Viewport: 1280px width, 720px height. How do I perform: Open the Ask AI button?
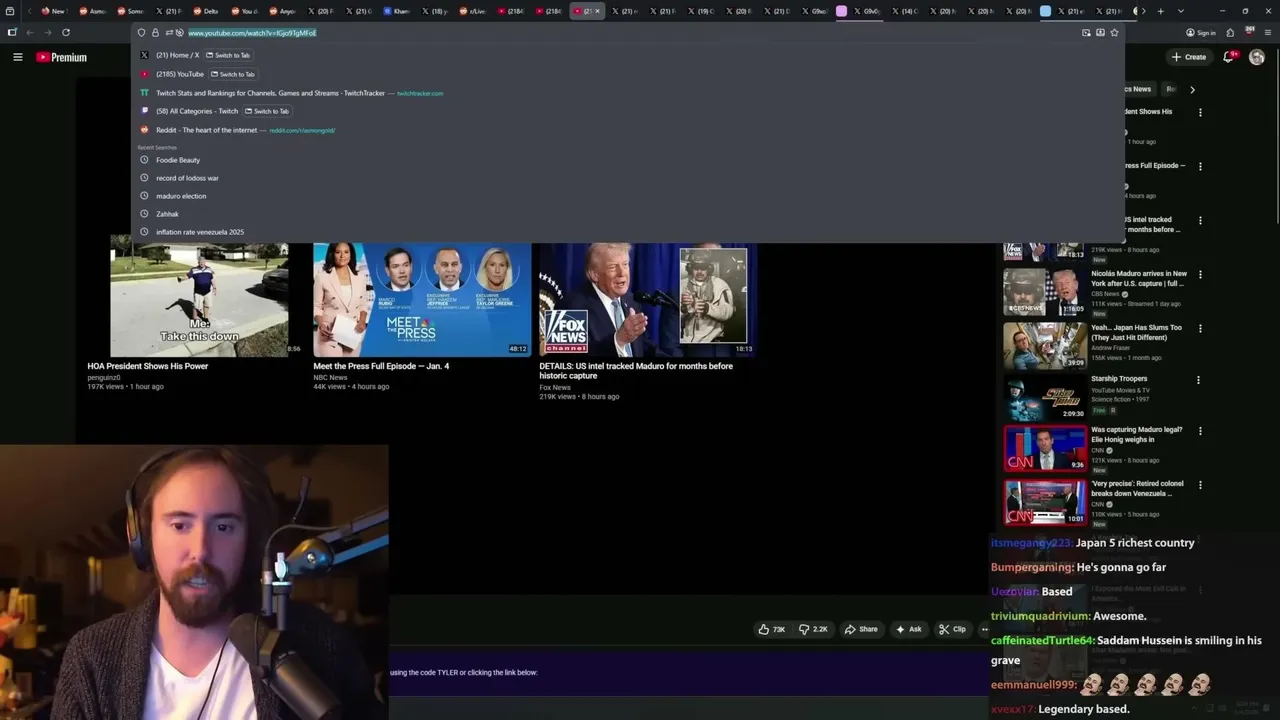pos(909,629)
